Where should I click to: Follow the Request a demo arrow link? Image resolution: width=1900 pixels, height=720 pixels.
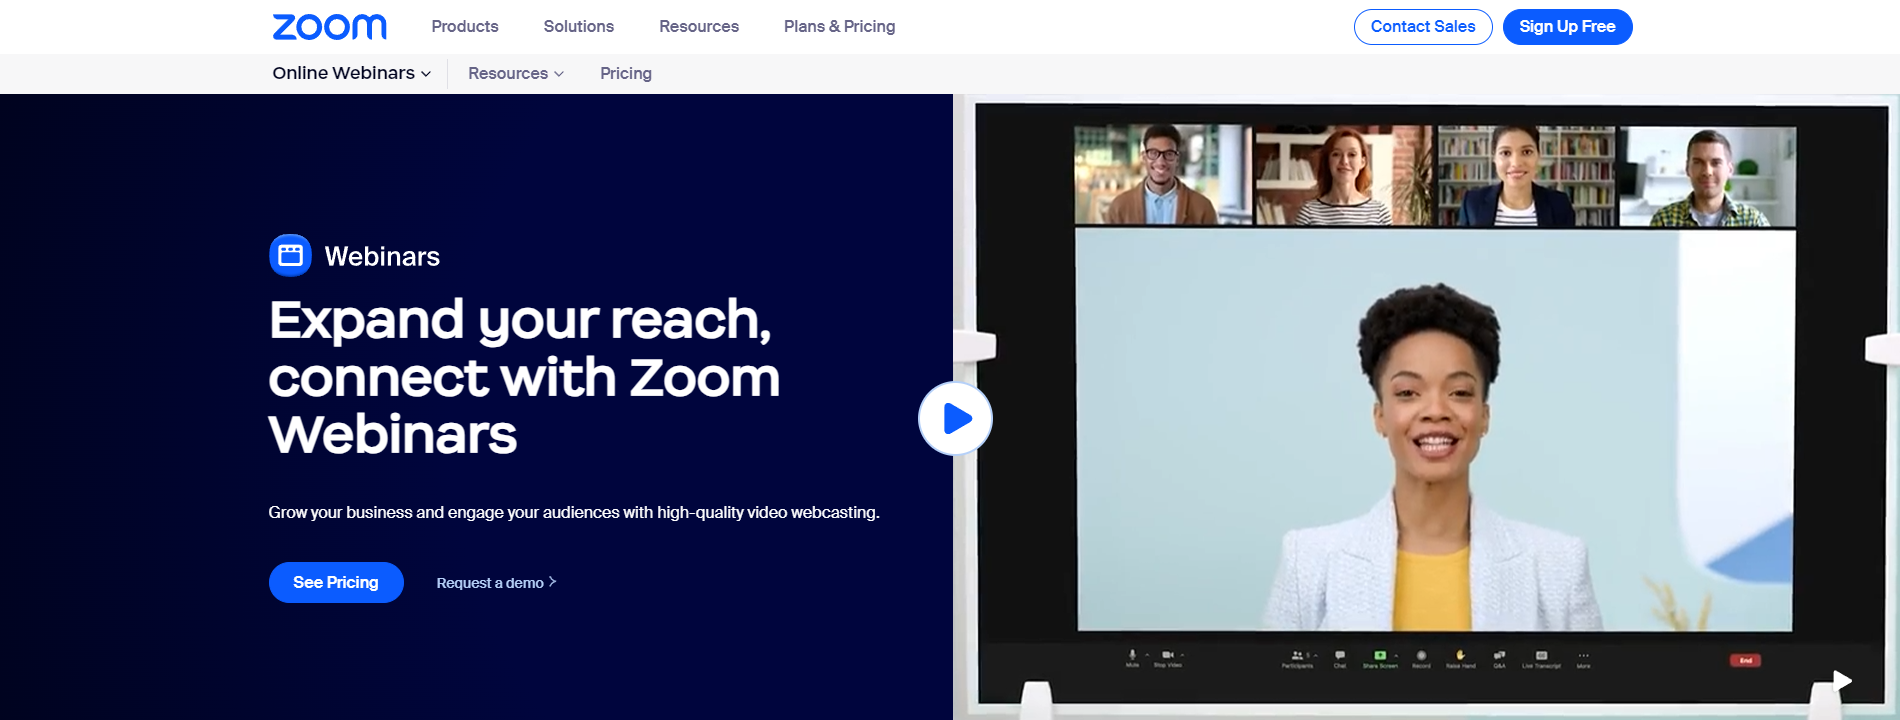pos(496,583)
